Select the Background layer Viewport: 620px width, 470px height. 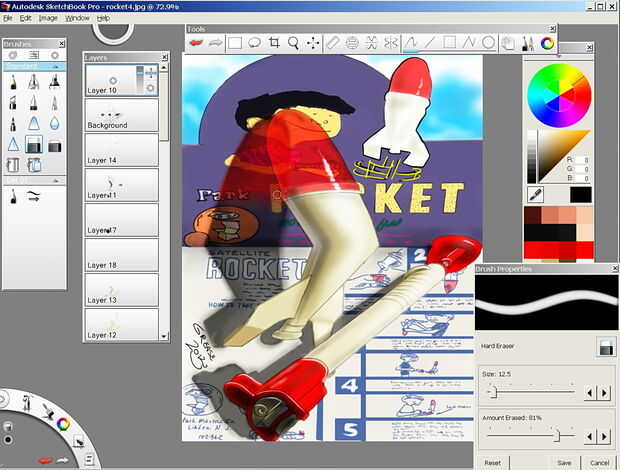pos(122,115)
